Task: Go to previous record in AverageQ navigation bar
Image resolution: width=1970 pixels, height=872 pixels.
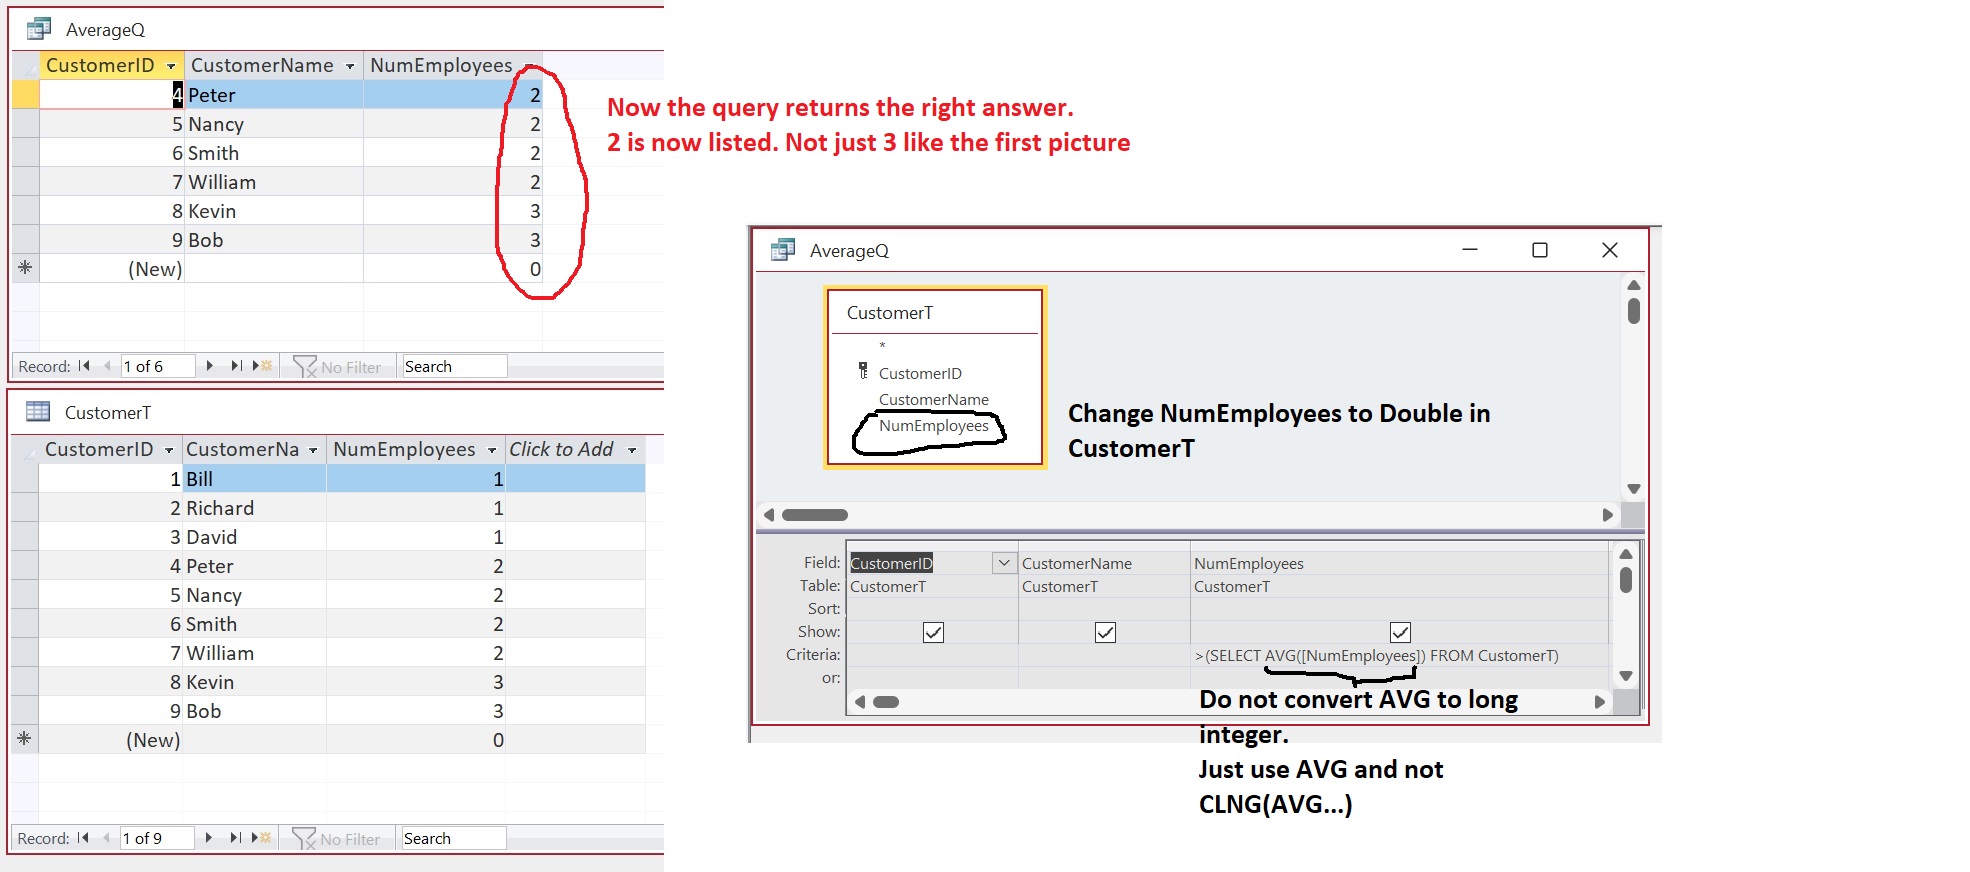Action: (x=107, y=366)
